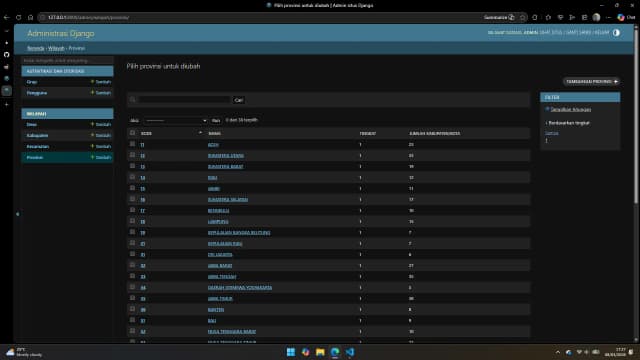The image size is (640, 360).
Task: Collapse the sidebar with toggle arrow
Action: click(x=18, y=213)
